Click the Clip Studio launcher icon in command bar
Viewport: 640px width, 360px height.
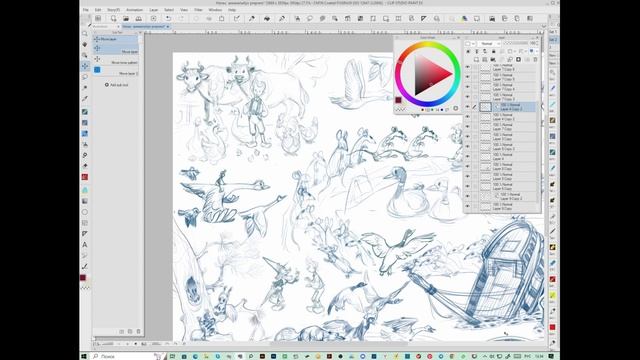pos(98,18)
